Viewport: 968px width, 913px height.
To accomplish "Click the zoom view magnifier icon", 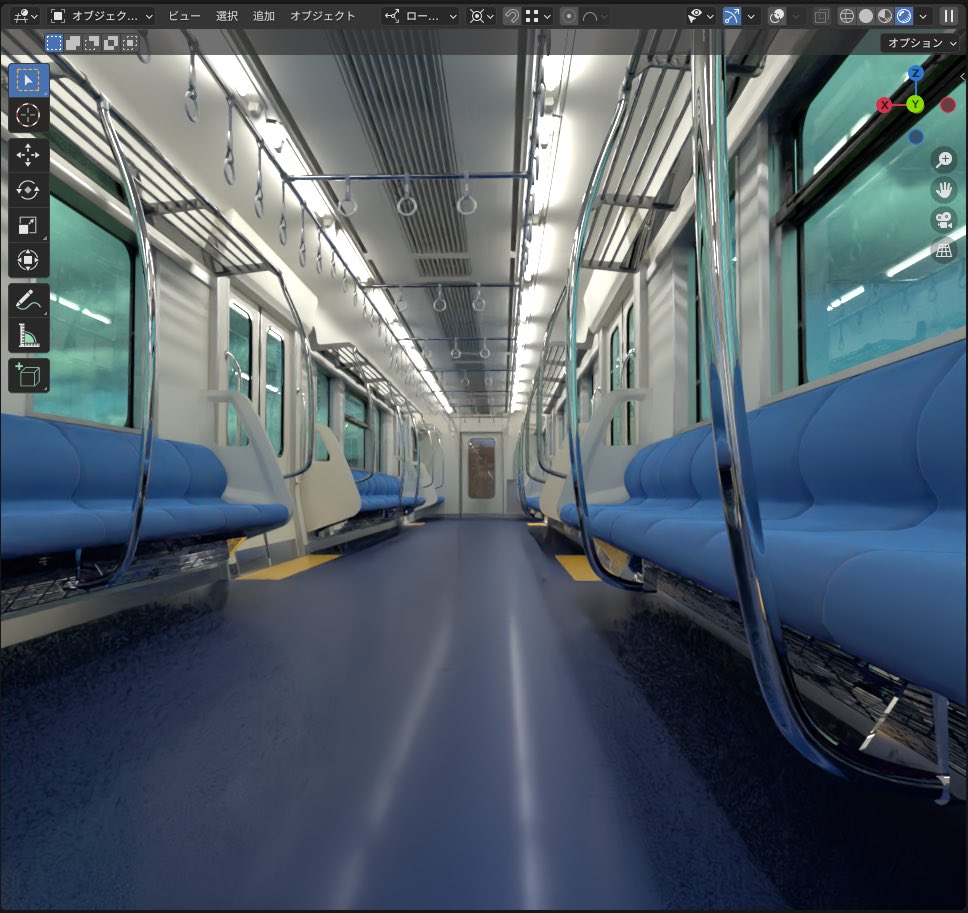I will point(944,160).
